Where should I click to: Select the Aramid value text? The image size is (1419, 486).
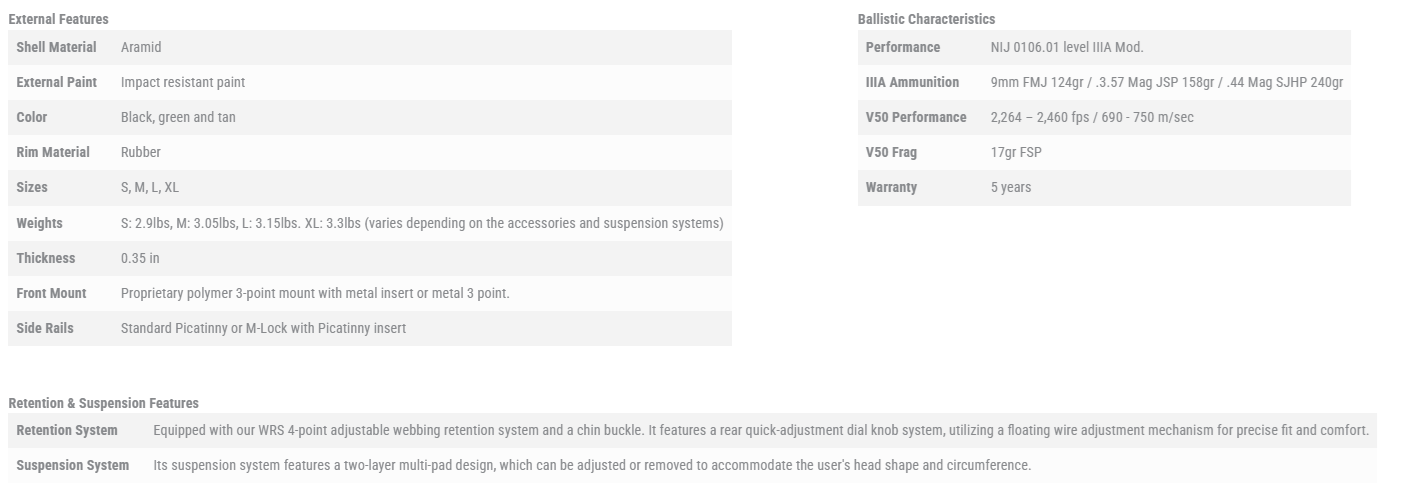(x=141, y=47)
